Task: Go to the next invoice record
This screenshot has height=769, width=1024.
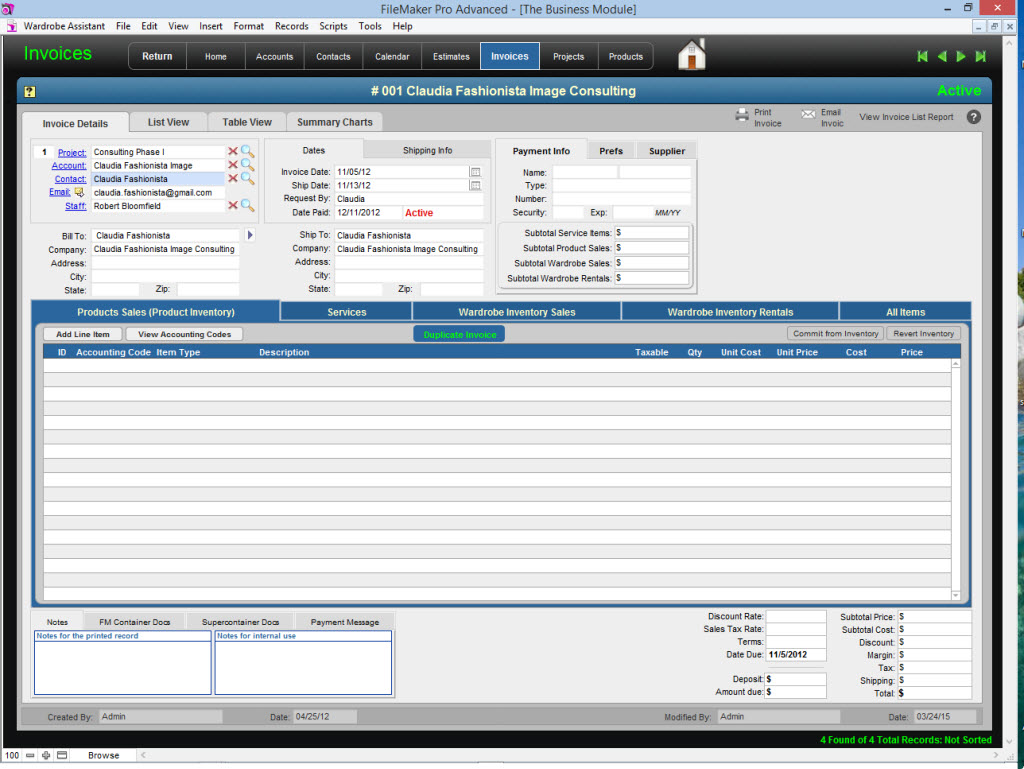Action: (961, 57)
